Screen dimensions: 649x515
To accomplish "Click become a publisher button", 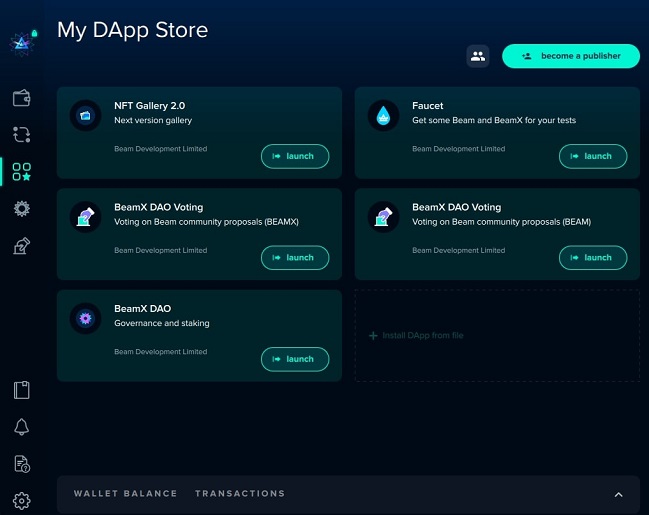I will coord(571,56).
